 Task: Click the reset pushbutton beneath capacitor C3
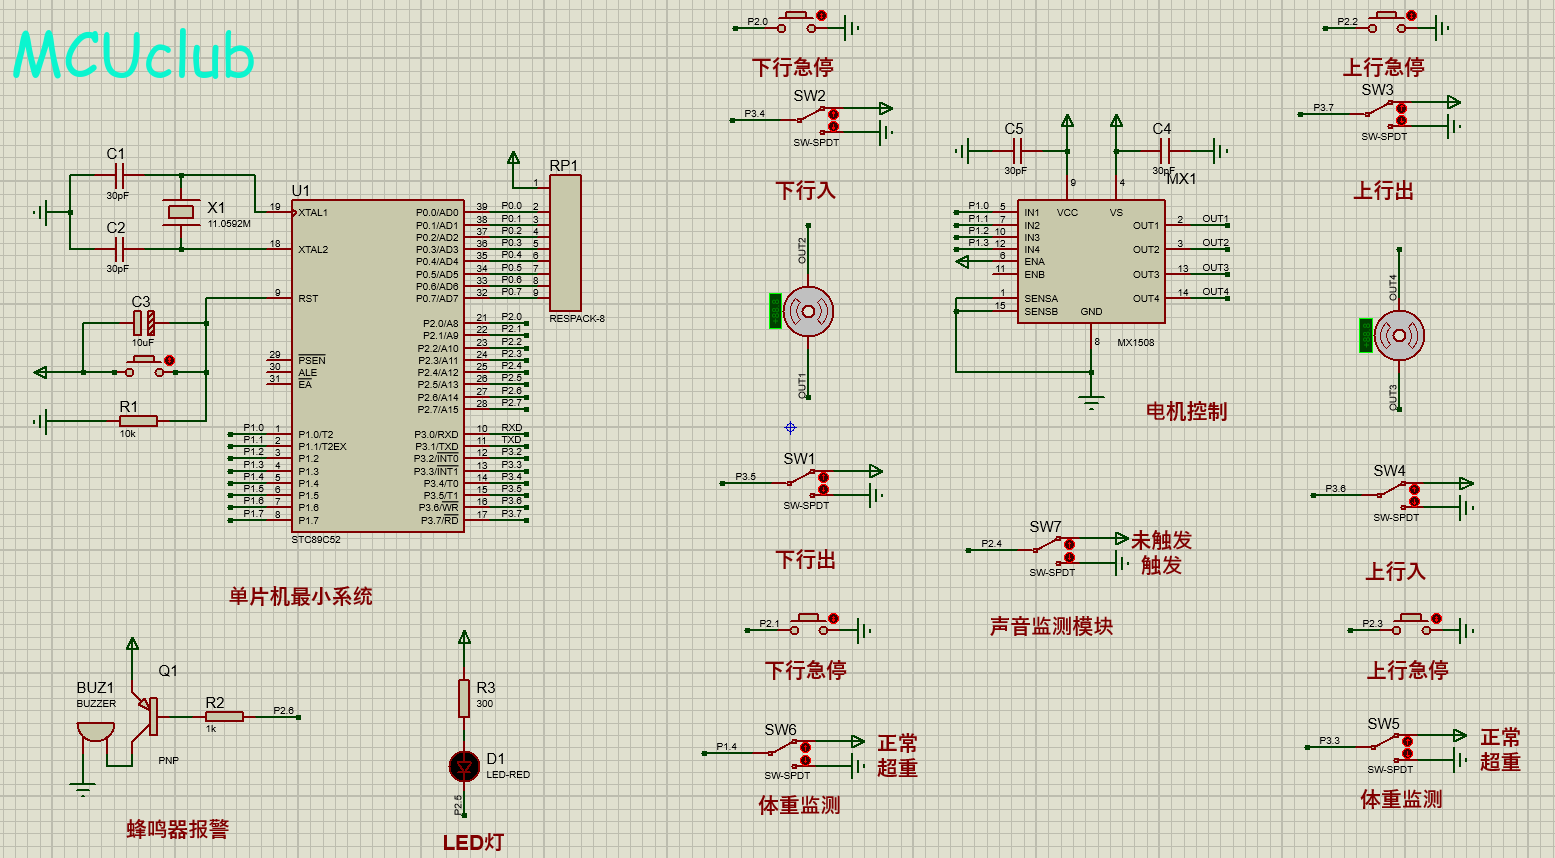[146, 366]
